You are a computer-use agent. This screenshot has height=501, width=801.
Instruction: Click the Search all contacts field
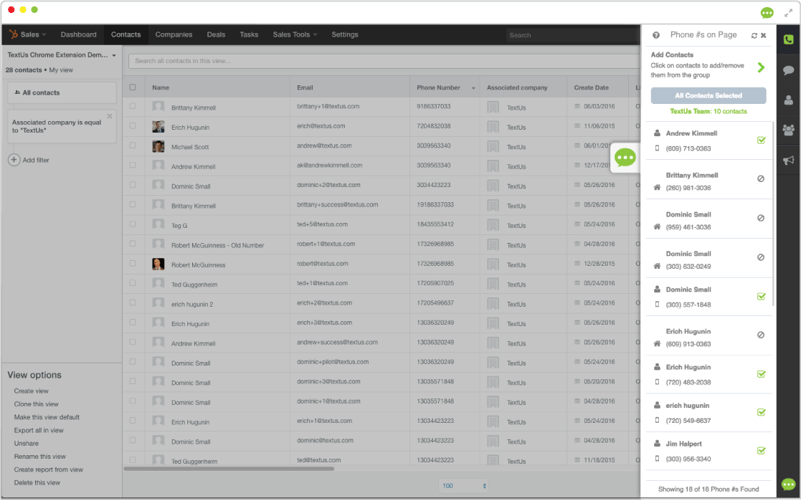[383, 61]
